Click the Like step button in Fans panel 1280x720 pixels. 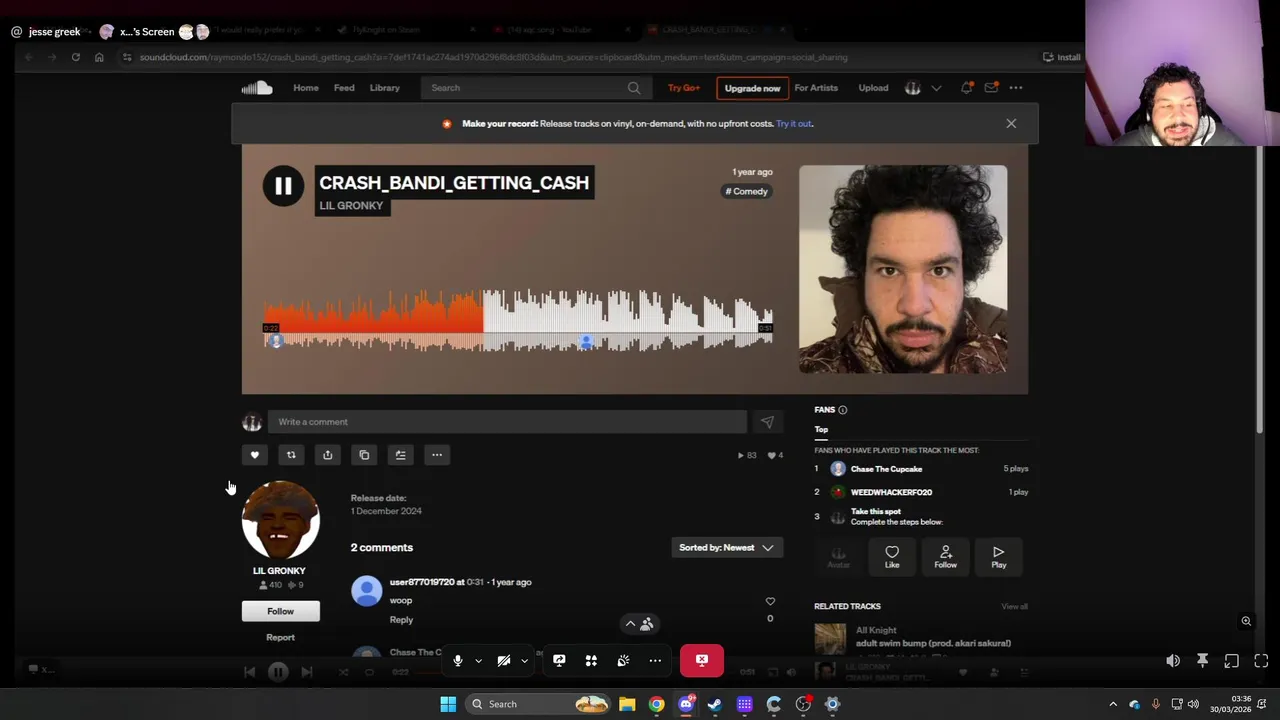point(892,558)
